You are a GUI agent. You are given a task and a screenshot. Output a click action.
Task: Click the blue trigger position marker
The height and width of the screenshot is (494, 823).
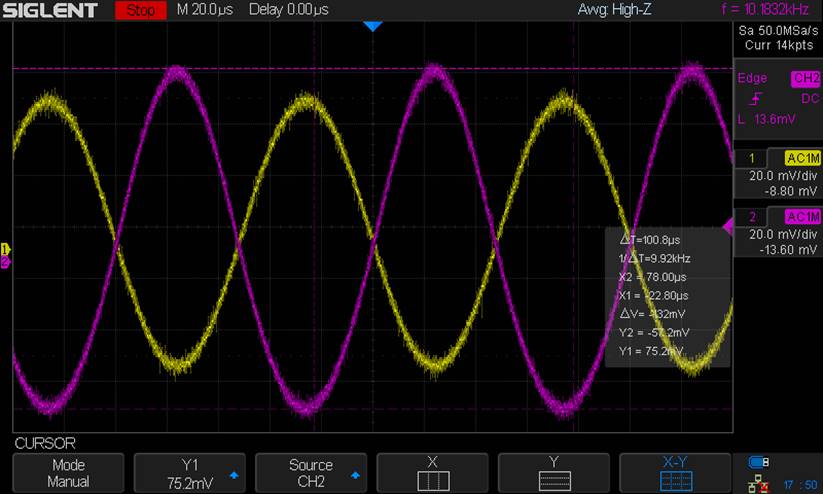[x=373, y=26]
